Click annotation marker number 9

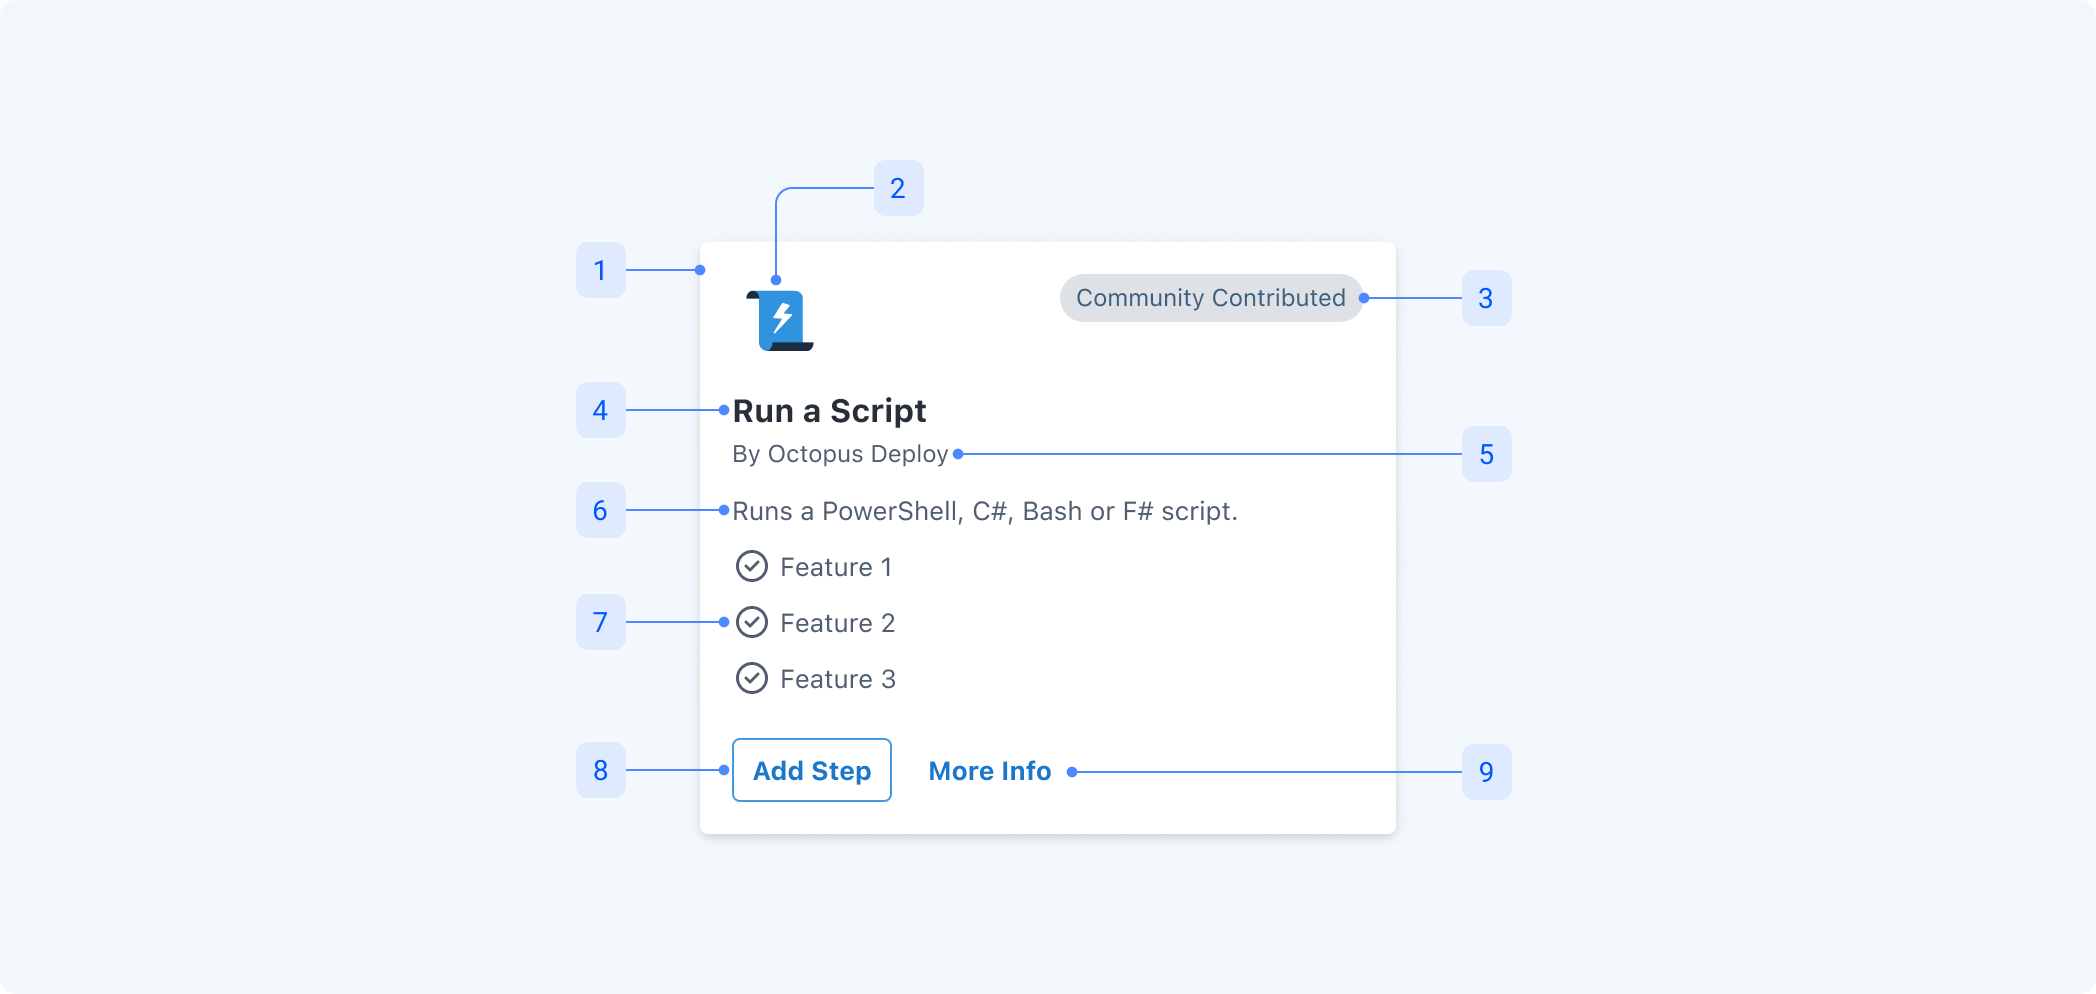pos(1486,771)
